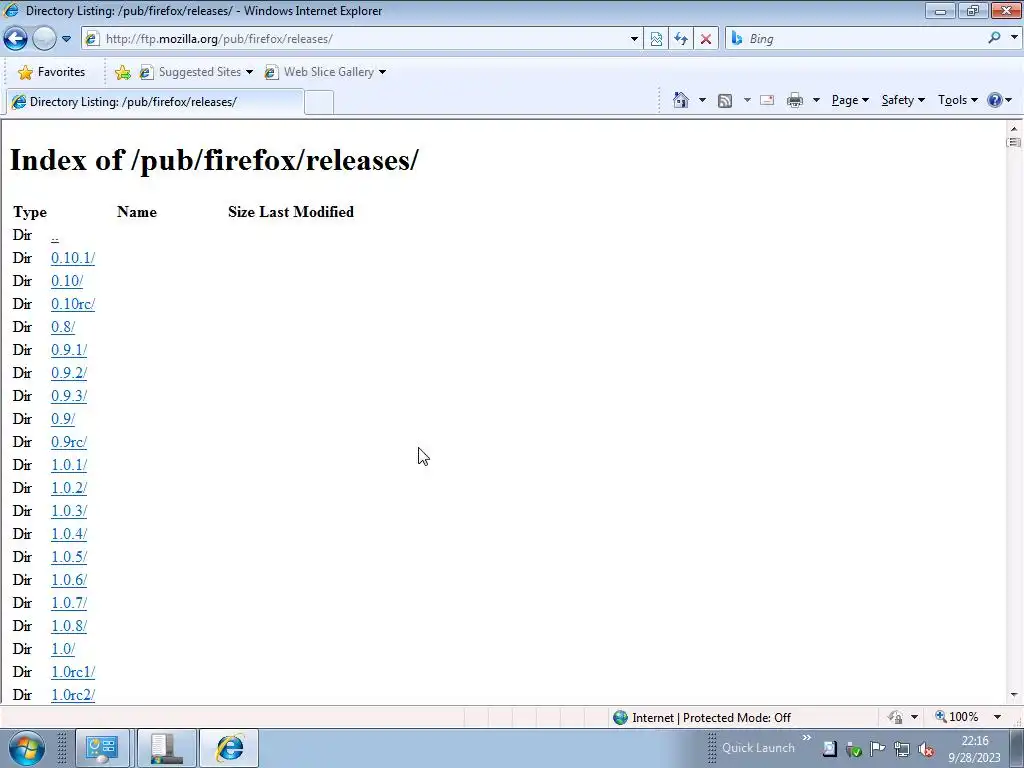This screenshot has height=768, width=1024.
Task: Click the Action Center flag tray icon
Action: coord(877,749)
